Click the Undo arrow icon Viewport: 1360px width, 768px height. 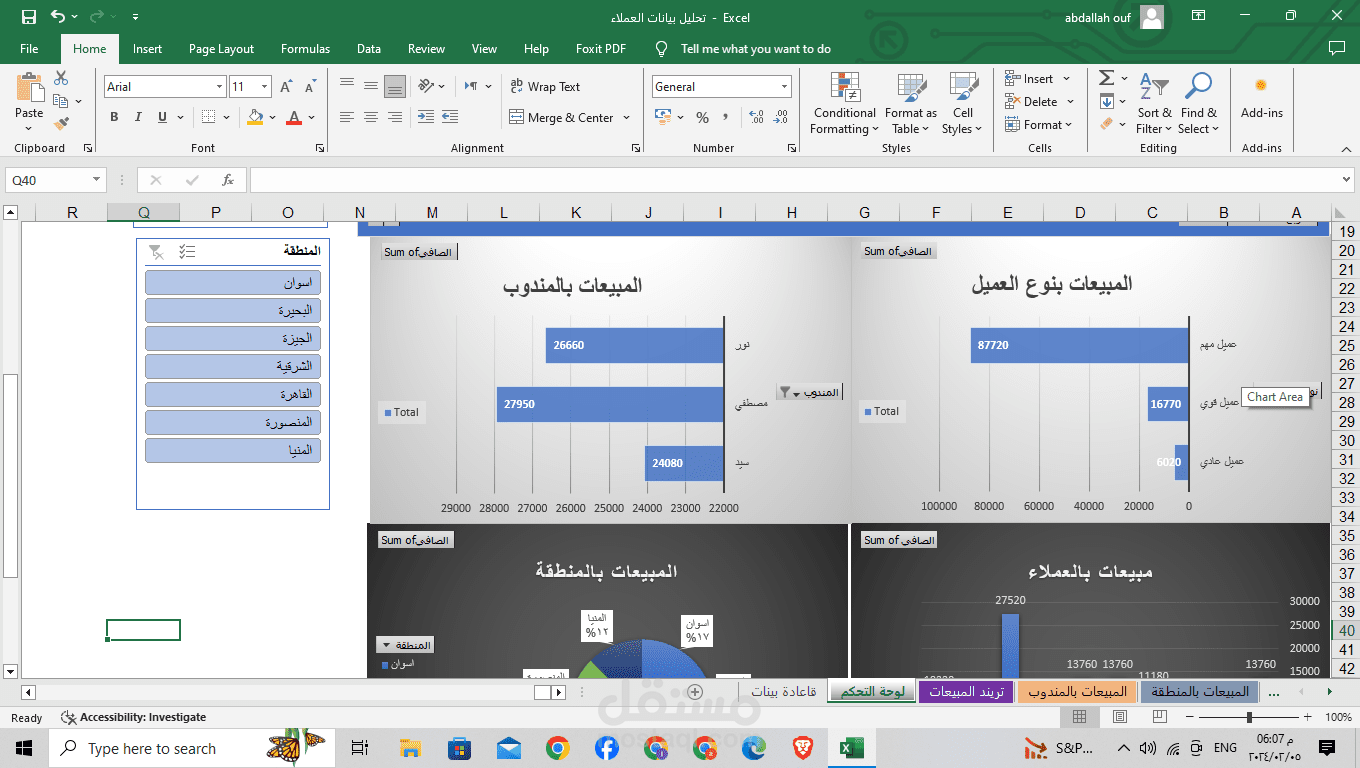[x=58, y=17]
